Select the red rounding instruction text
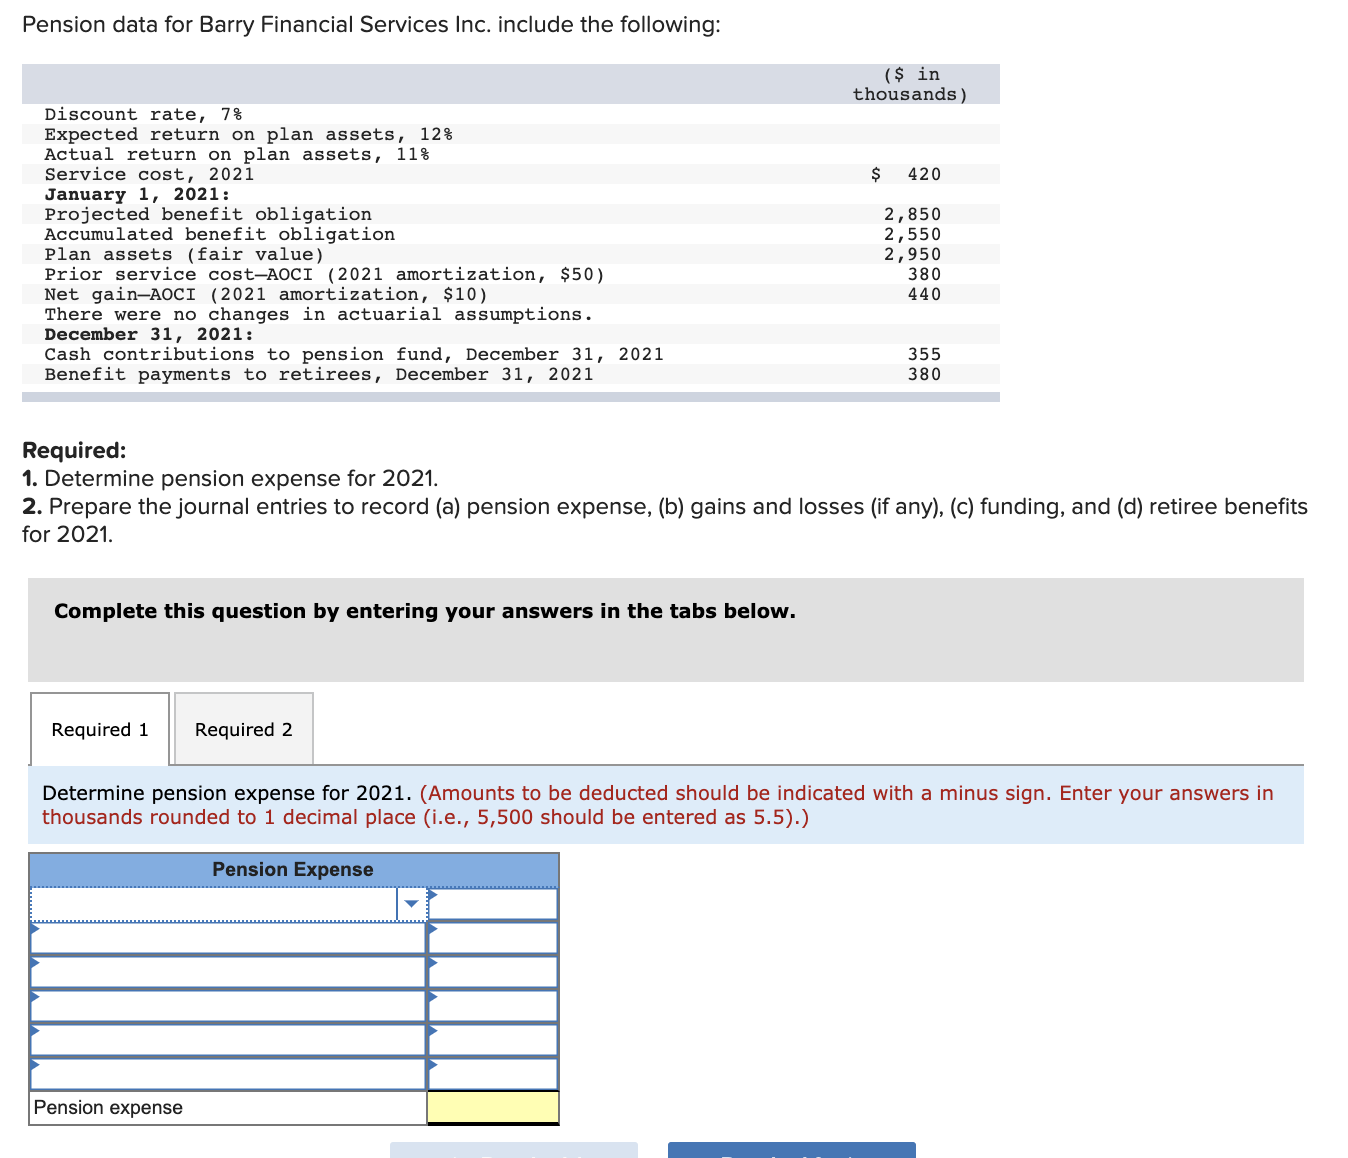The height and width of the screenshot is (1158, 1348). (x=657, y=805)
